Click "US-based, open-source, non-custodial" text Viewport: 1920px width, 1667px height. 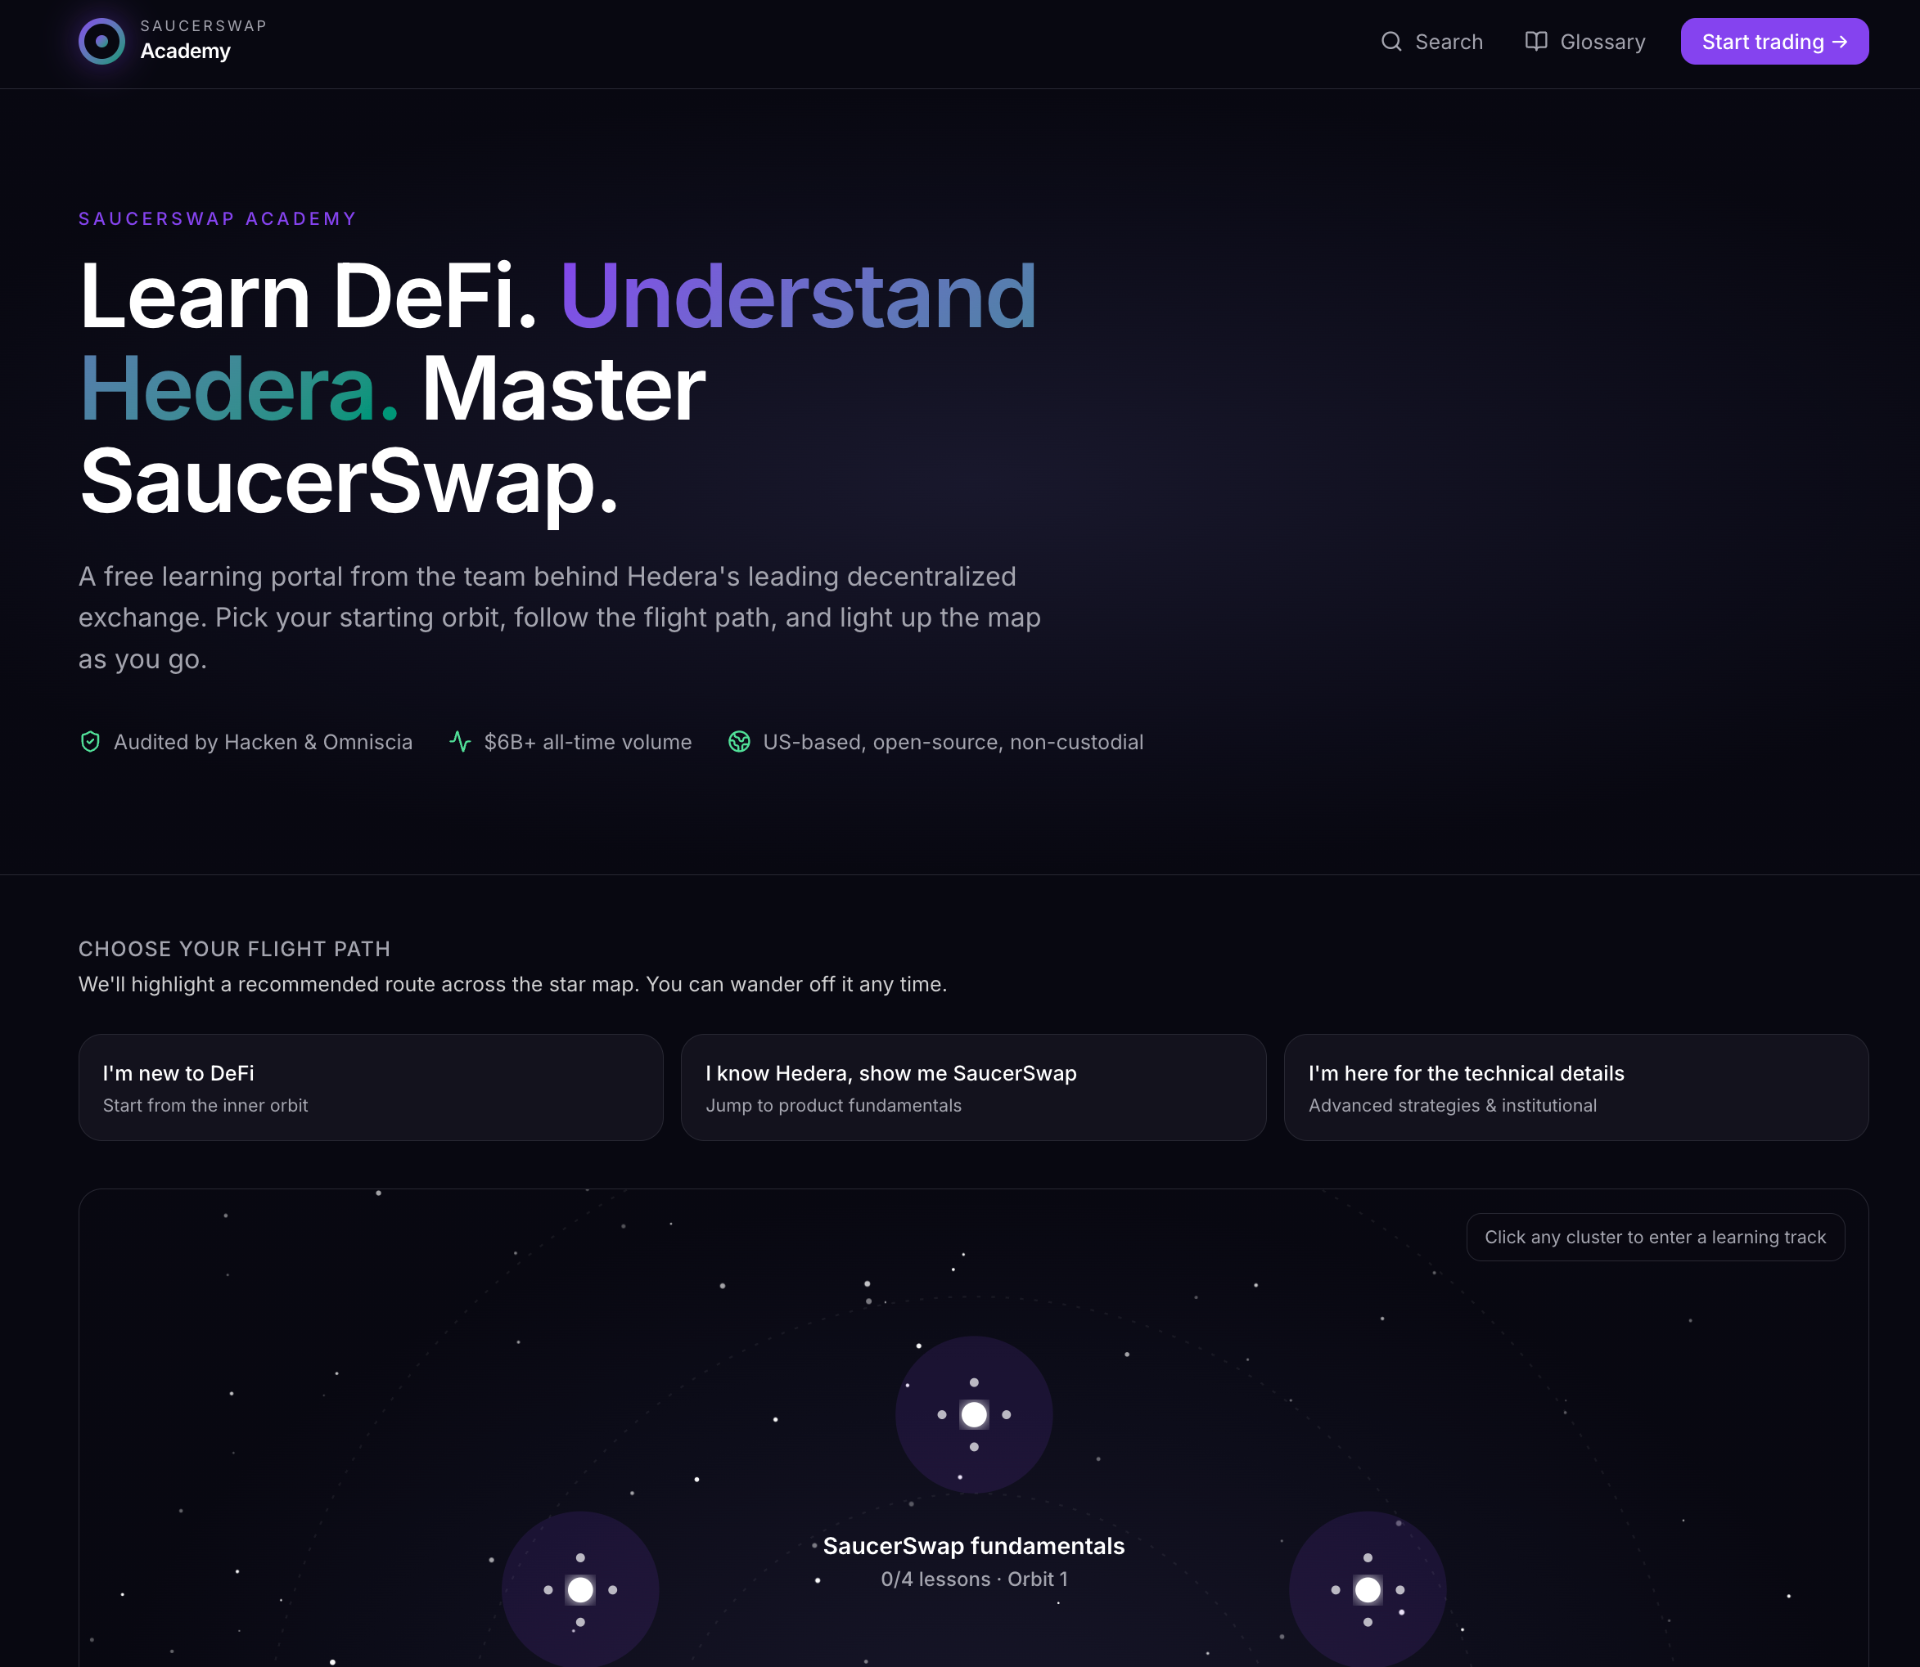[x=953, y=742]
